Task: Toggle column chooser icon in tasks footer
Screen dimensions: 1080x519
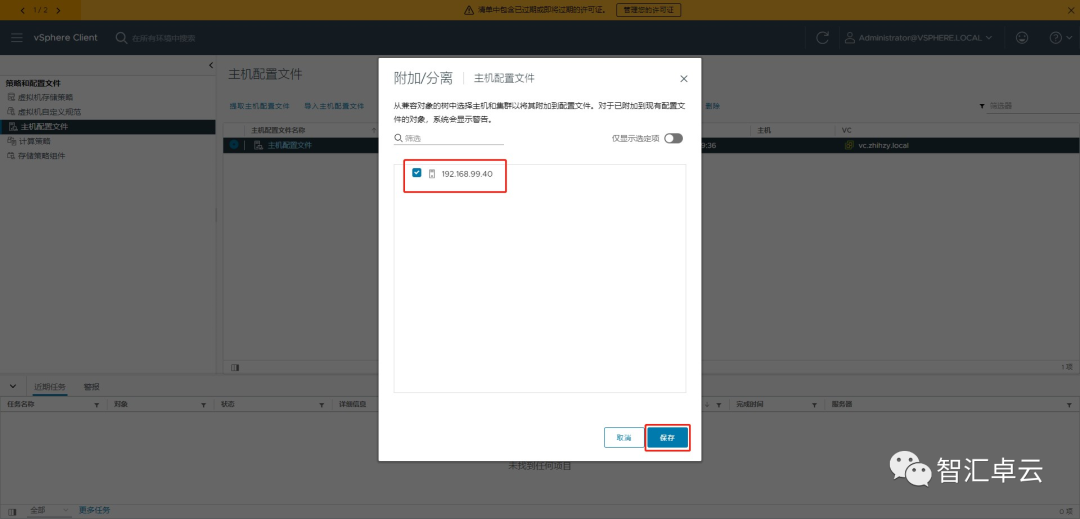Action: click(x=12, y=511)
